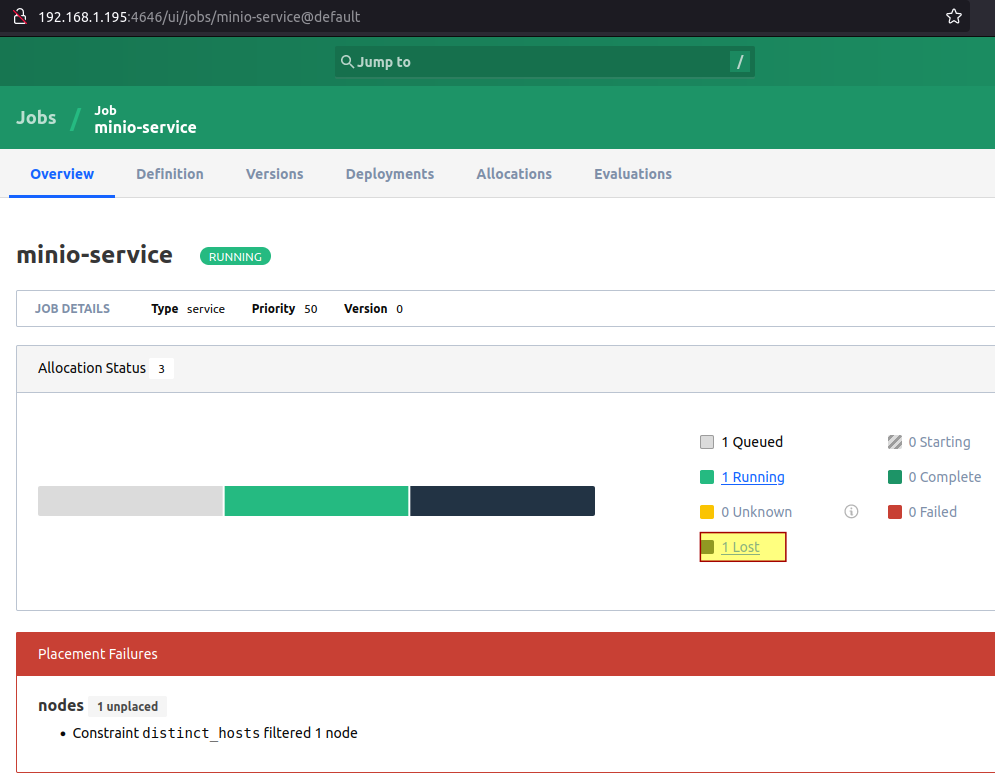Click the Allocation Status count badge 3

pyautogui.click(x=161, y=369)
